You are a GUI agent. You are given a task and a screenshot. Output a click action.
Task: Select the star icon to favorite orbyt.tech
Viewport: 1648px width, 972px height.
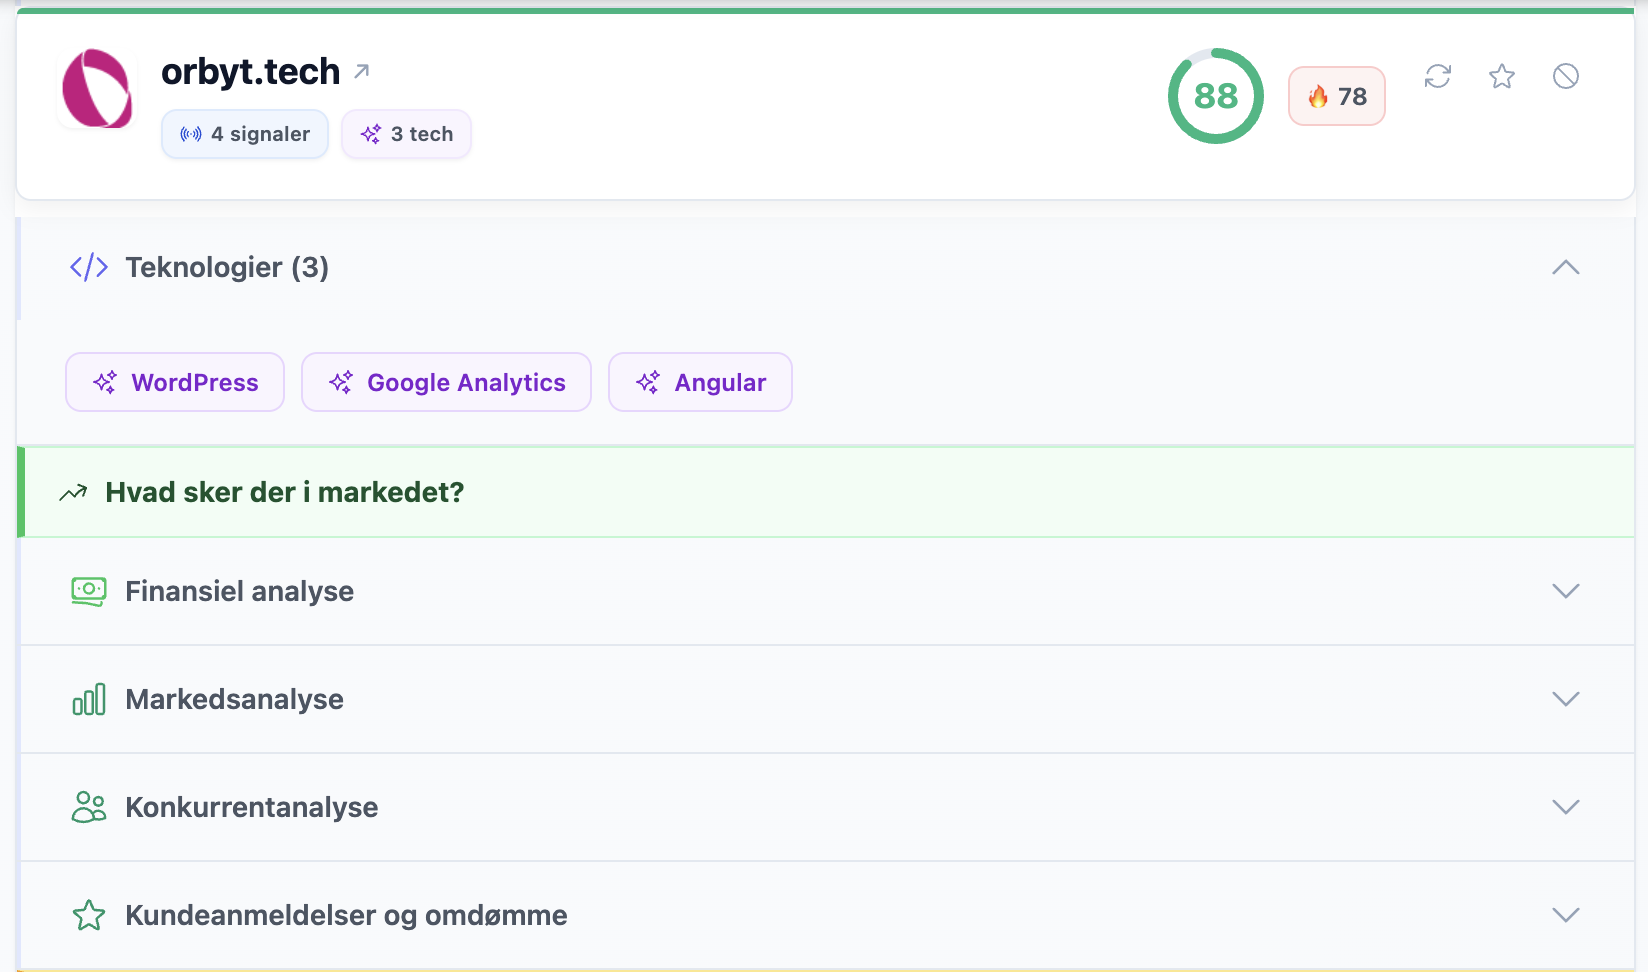click(x=1501, y=76)
